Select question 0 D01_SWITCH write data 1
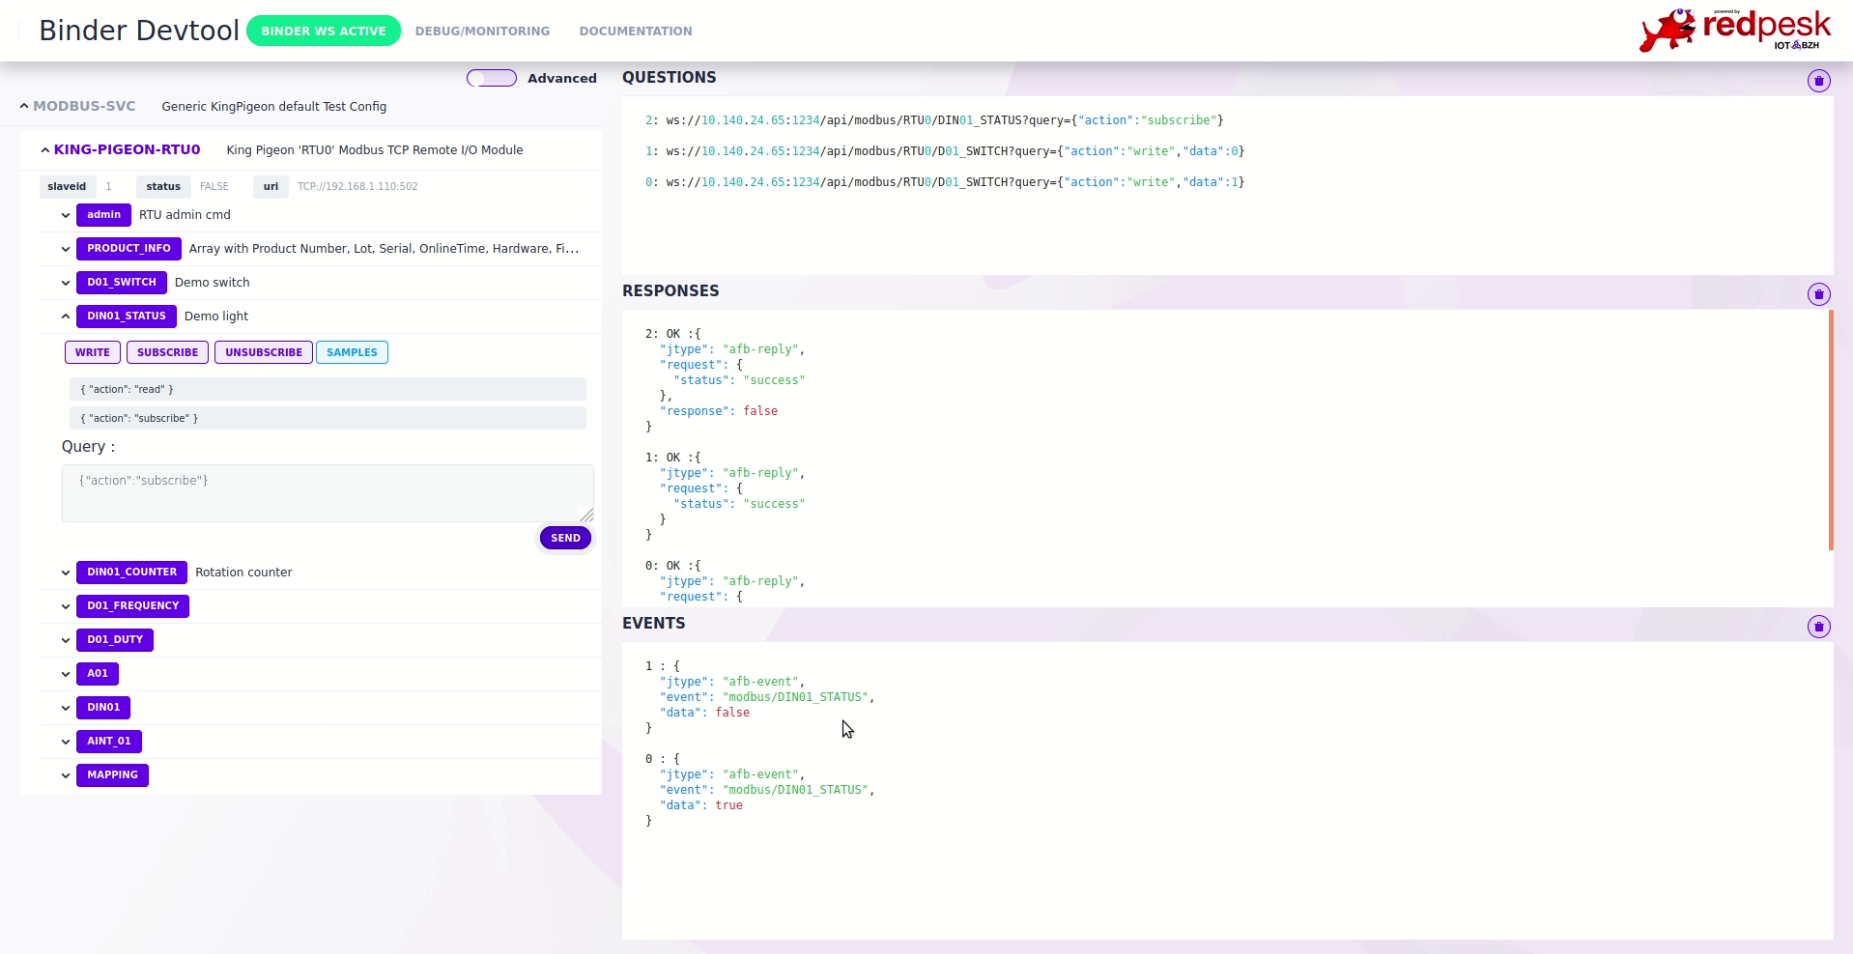Screen dimensions: 1853x954 click(x=944, y=182)
